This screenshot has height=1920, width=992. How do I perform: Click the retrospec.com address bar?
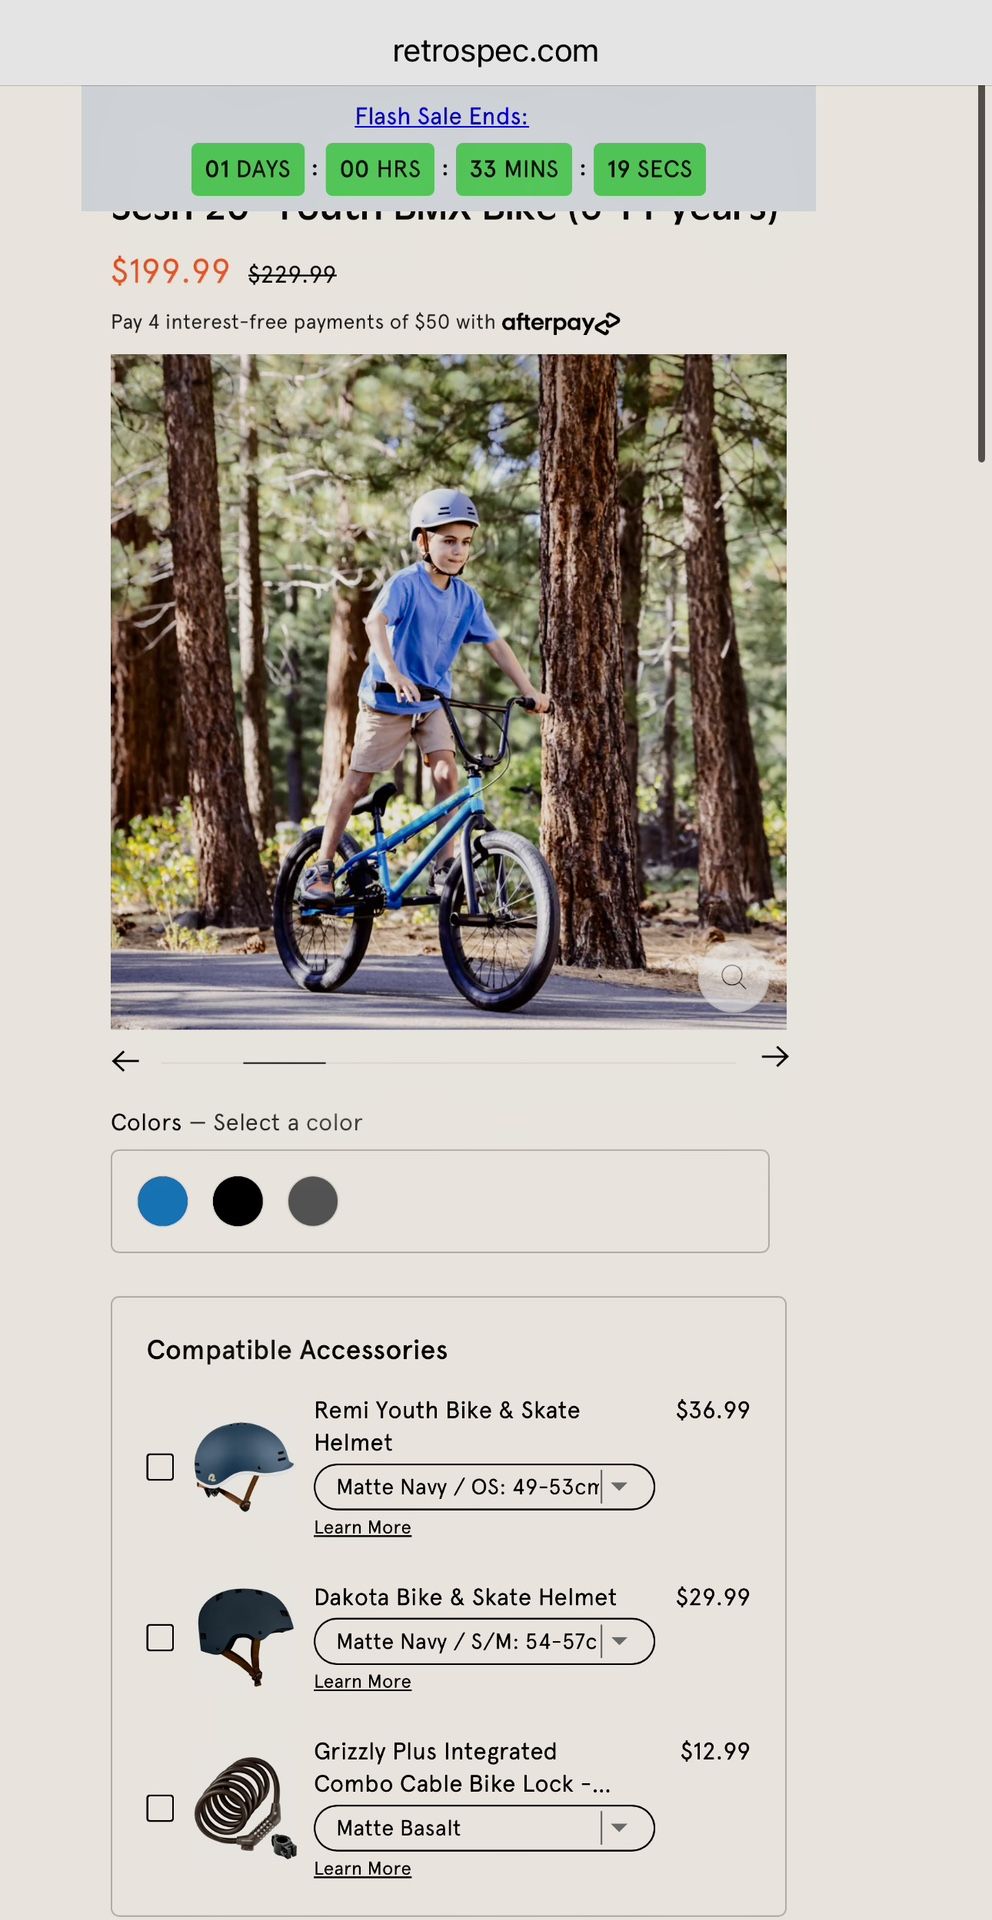[495, 50]
